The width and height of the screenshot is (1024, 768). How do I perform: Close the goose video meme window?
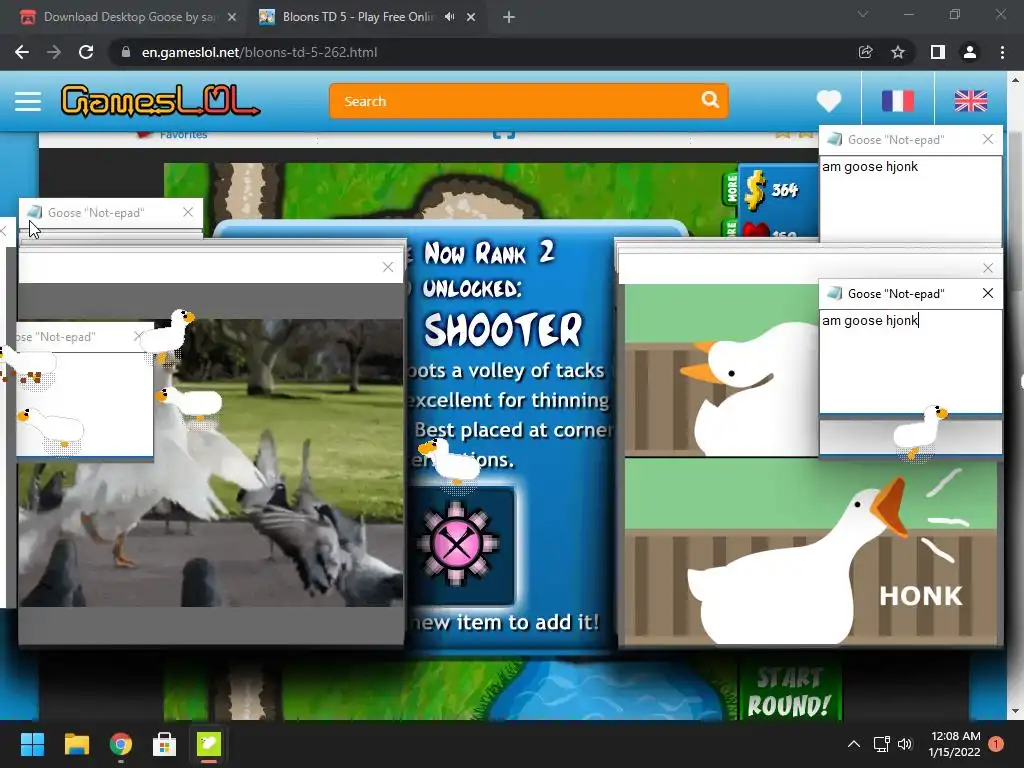[388, 267]
